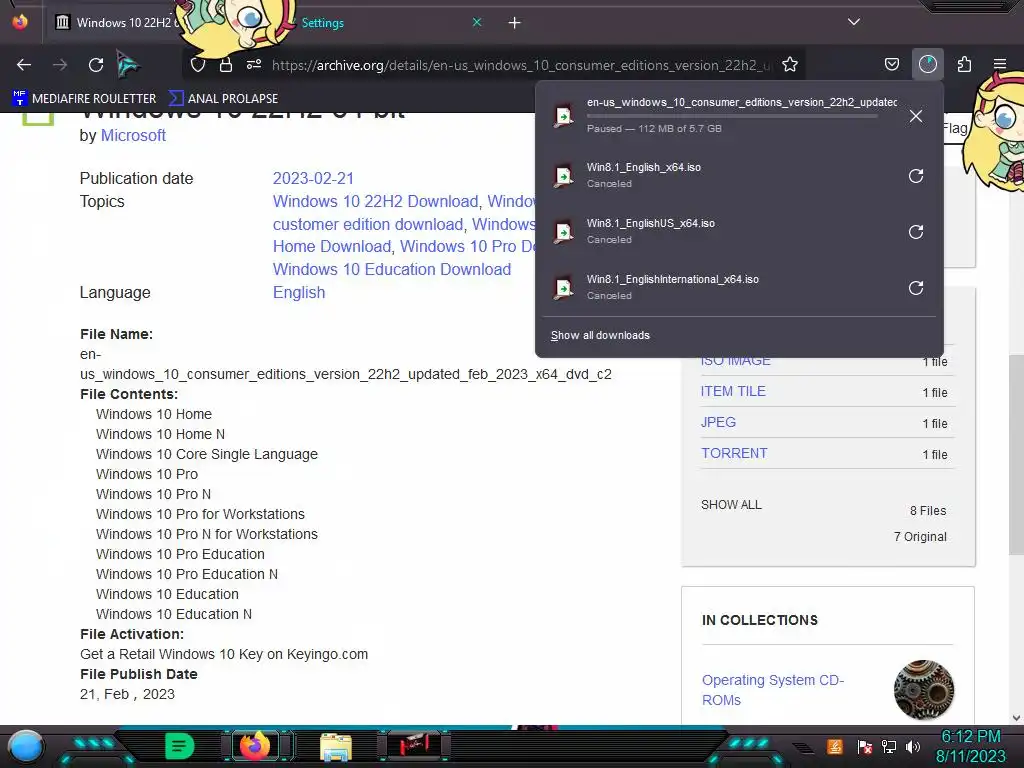This screenshot has height=768, width=1024.
Task: Open the Firefox logo at tab bar start
Action: pyautogui.click(x=20, y=22)
